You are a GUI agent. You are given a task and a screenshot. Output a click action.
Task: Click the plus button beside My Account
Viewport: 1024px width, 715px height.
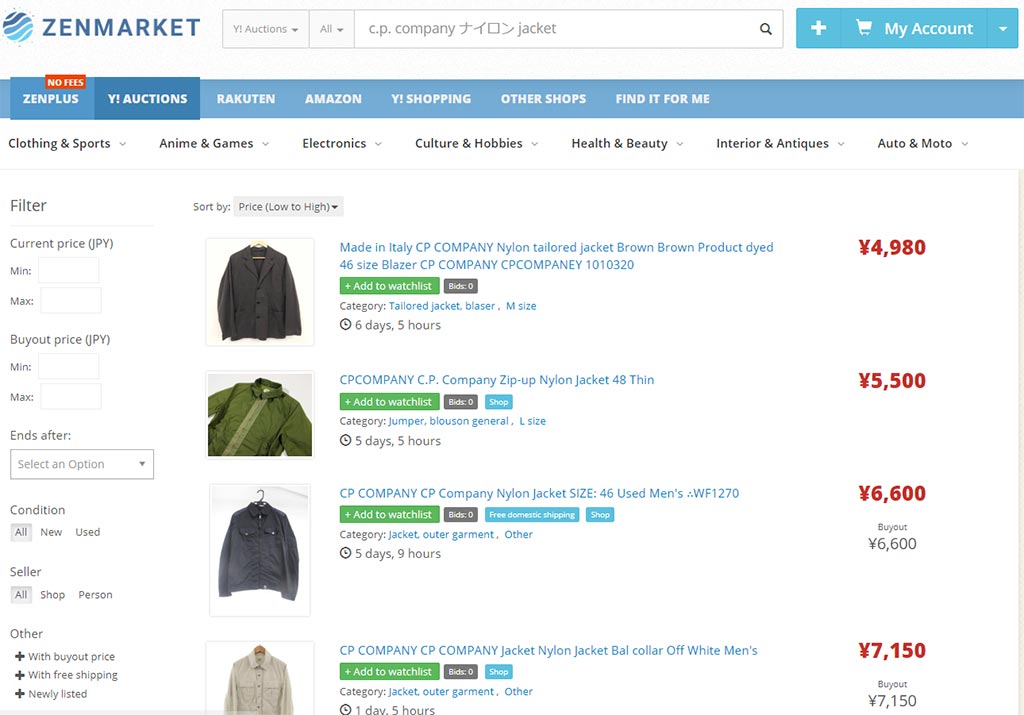(x=818, y=28)
